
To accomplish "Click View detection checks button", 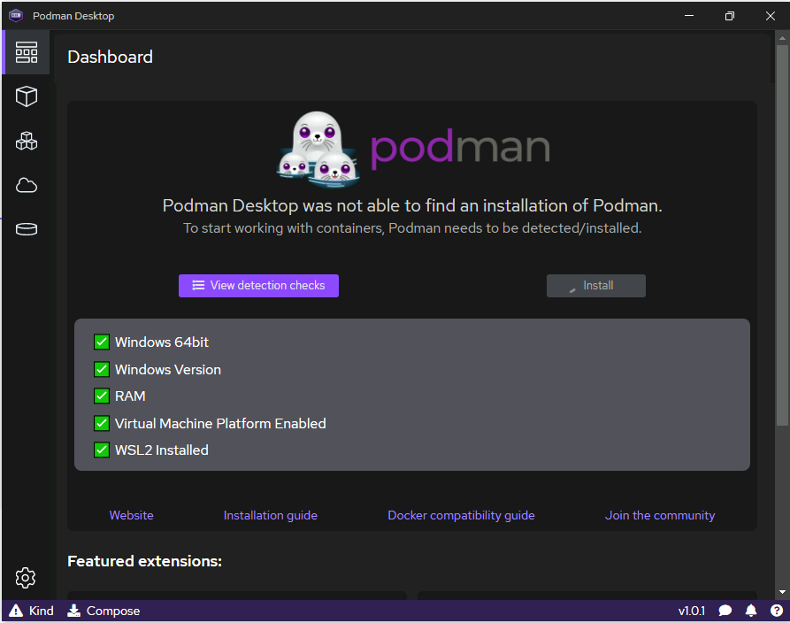I will (x=258, y=286).
